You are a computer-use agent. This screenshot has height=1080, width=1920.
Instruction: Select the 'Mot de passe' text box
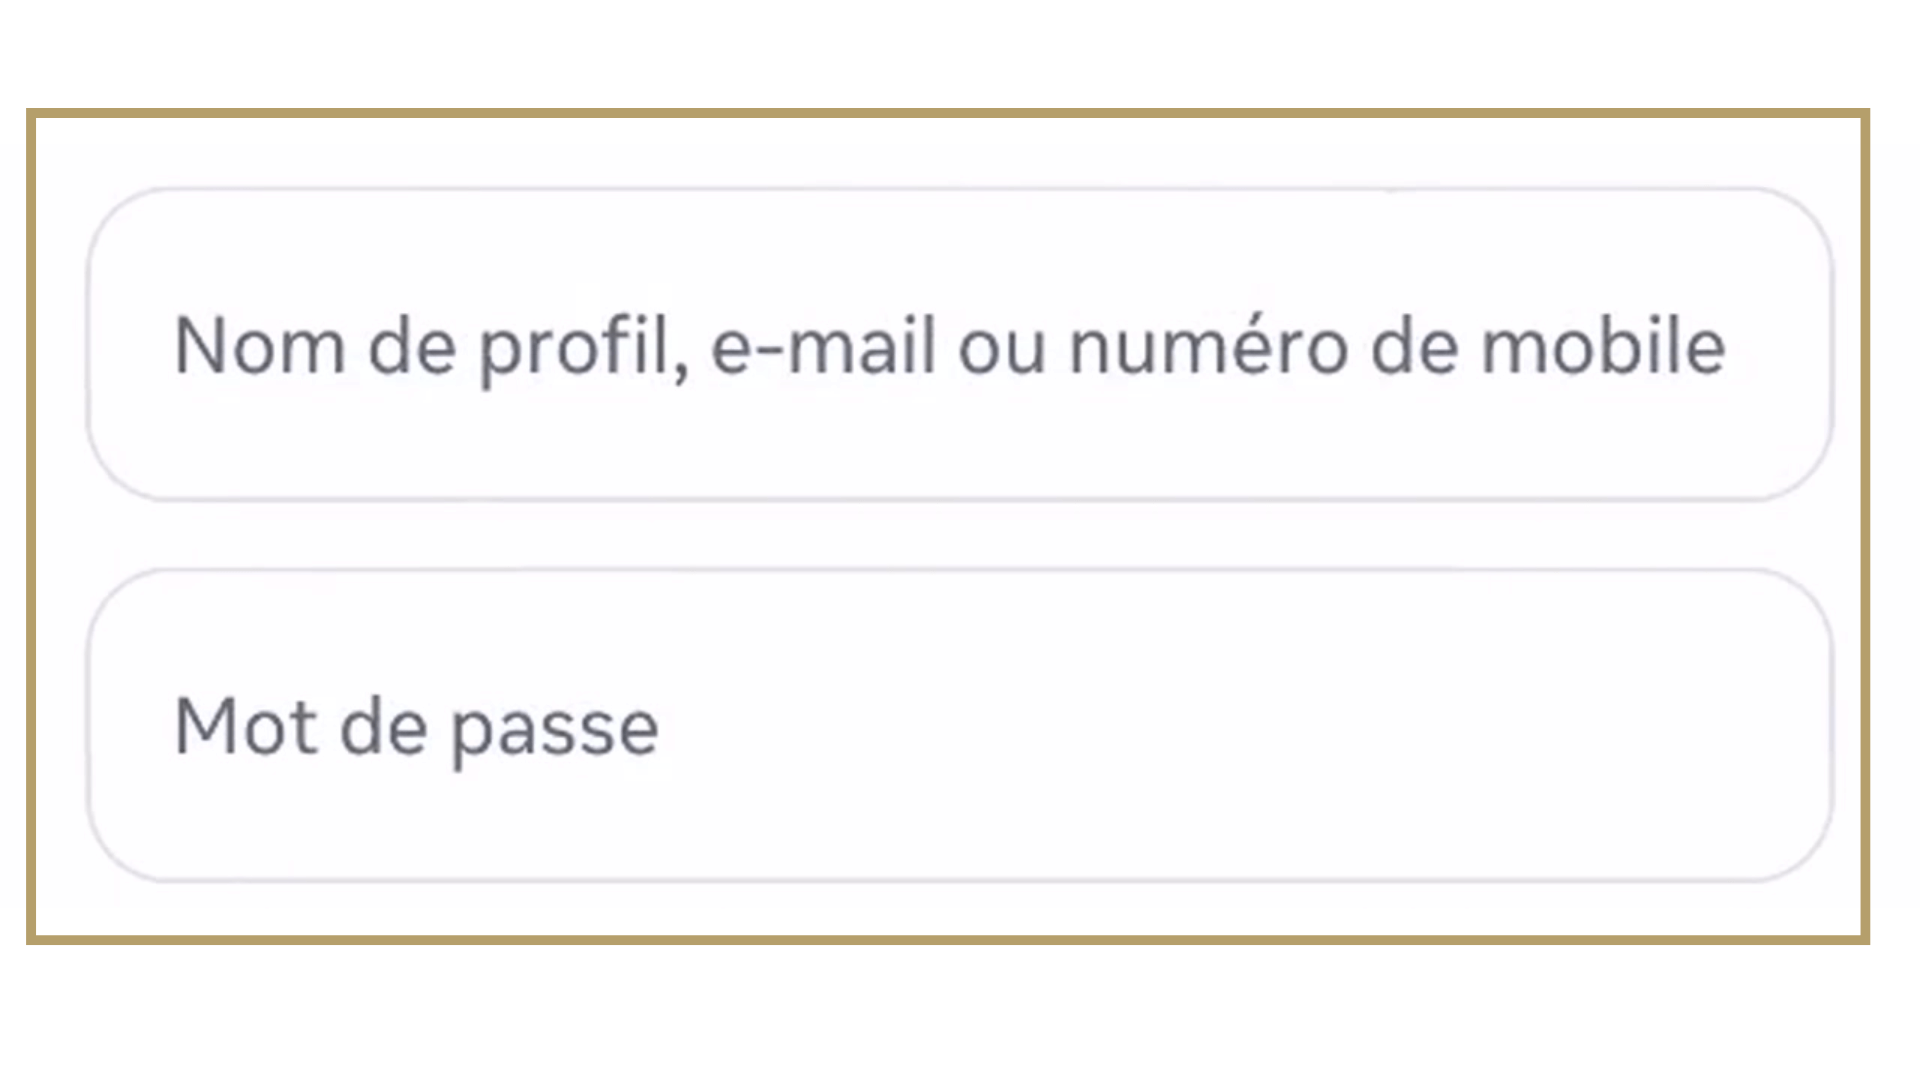point(960,726)
